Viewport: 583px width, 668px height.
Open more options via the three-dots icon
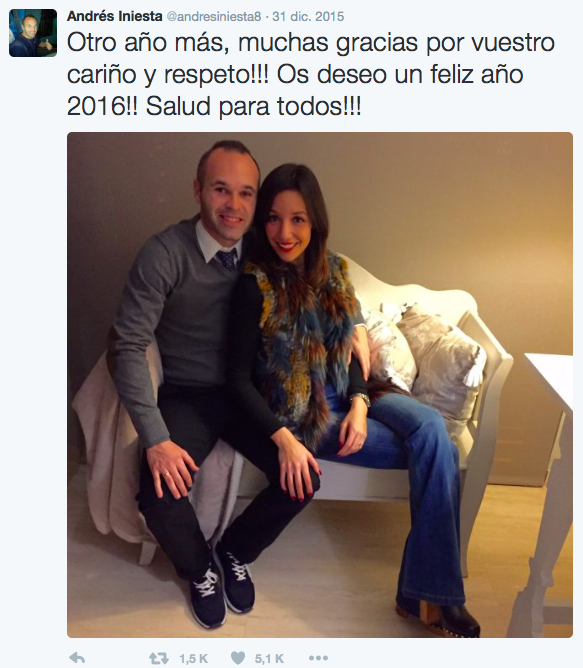pos(318,658)
